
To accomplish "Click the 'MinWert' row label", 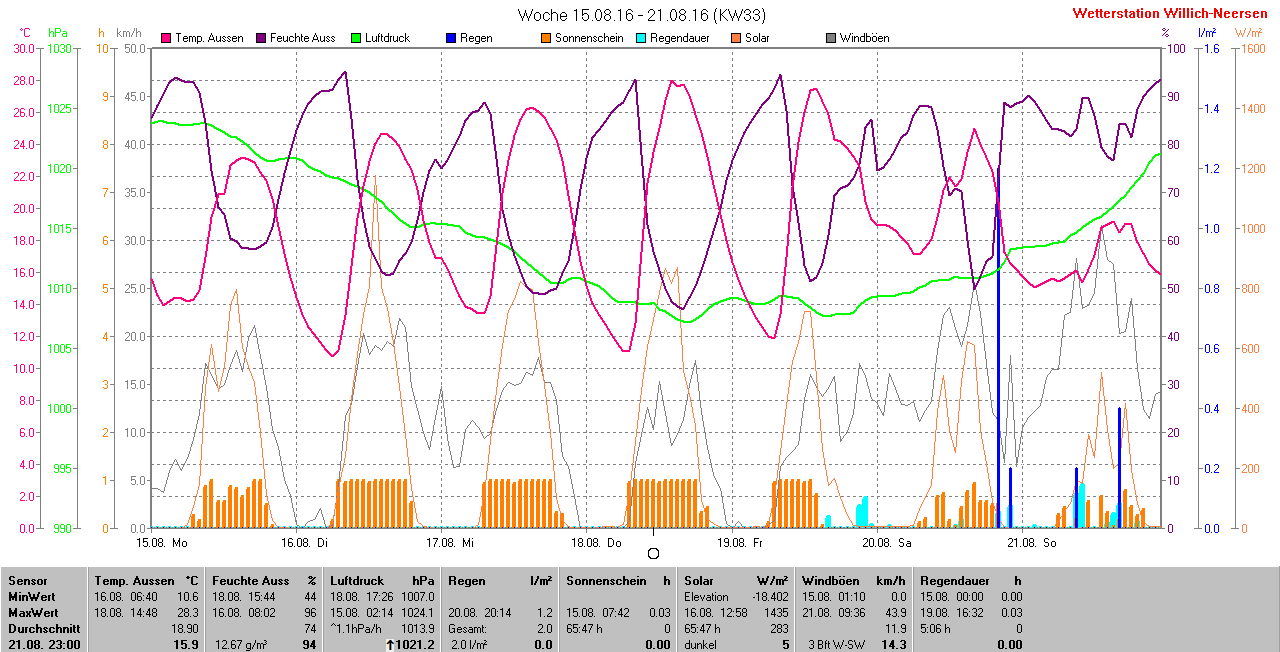I will pyautogui.click(x=34, y=597).
